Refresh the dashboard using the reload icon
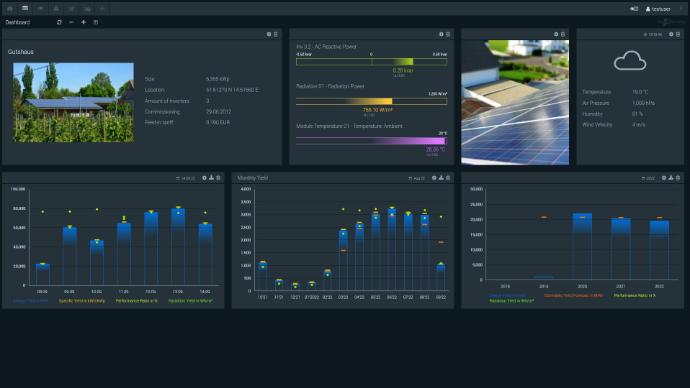This screenshot has width=690, height=388. coord(59,22)
